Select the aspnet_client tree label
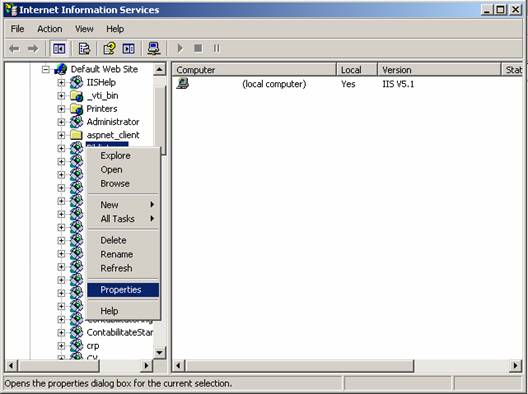This screenshot has height=394, width=528. [113, 135]
